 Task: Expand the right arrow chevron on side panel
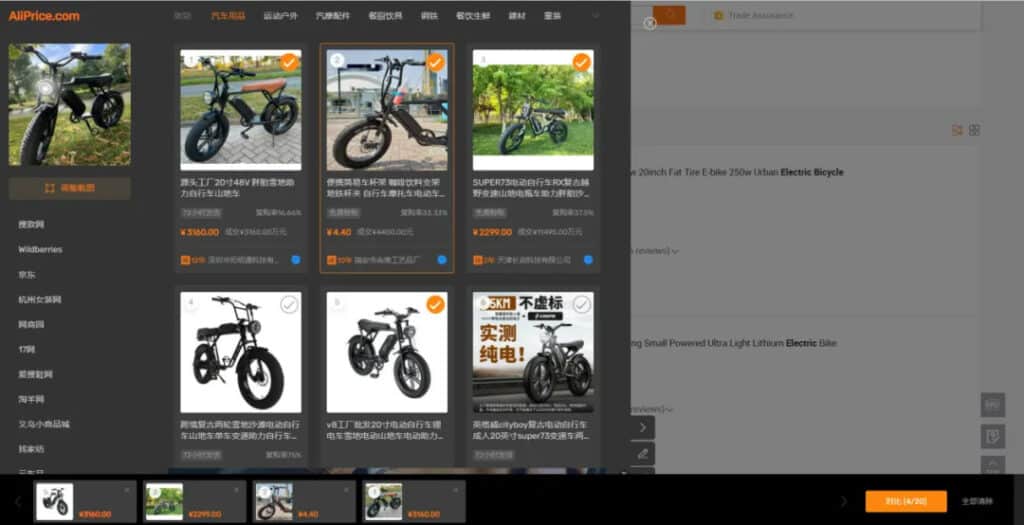click(x=643, y=427)
